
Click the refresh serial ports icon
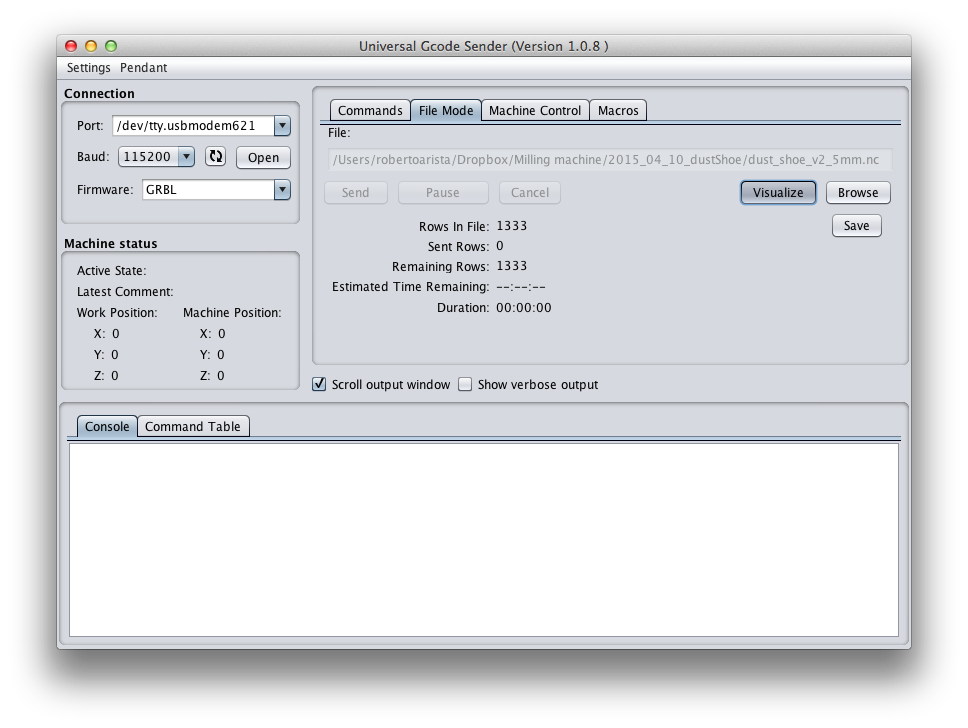(215, 157)
